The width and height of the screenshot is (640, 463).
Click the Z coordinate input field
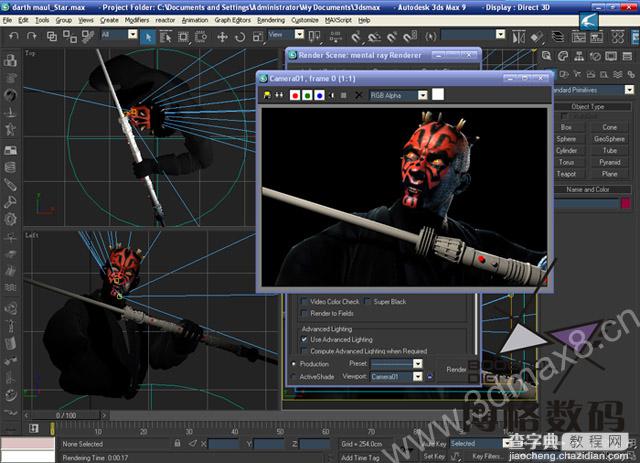click(314, 443)
